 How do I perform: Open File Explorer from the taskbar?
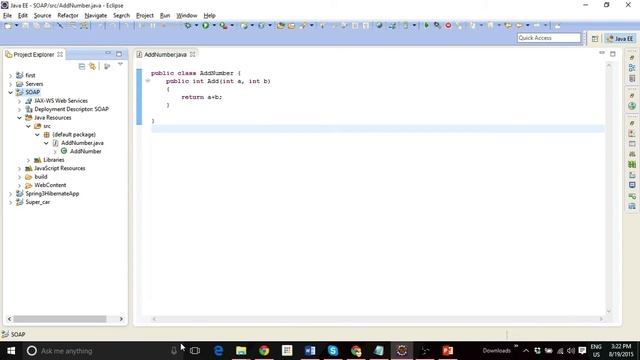pos(241,351)
